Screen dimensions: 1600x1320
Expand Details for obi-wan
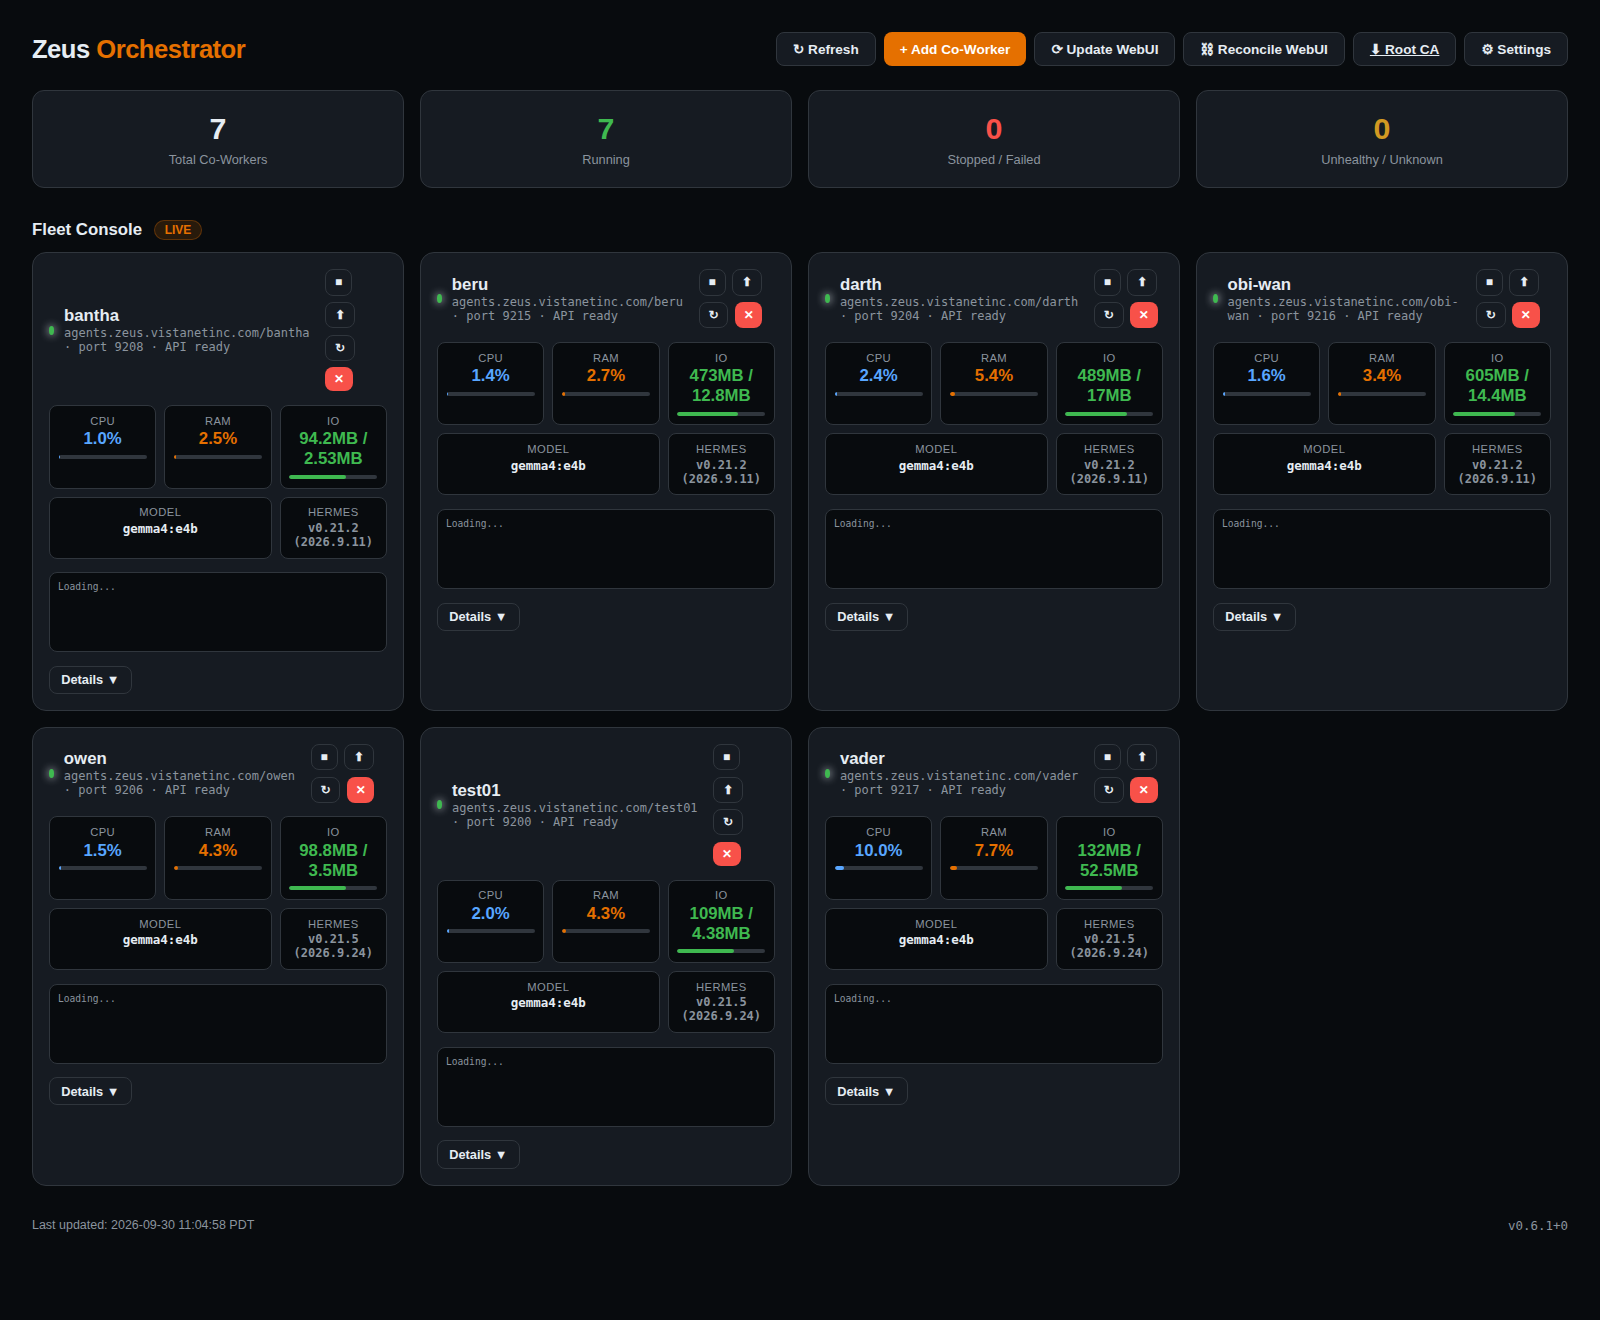pyautogui.click(x=1254, y=617)
